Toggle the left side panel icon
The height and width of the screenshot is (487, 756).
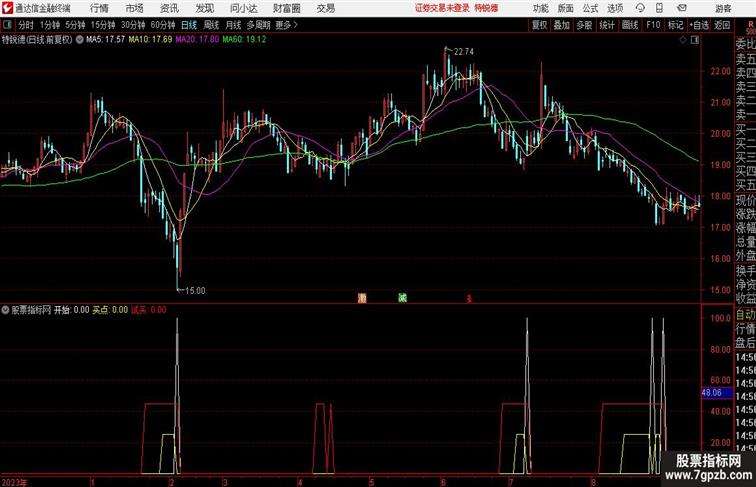coord(7,25)
